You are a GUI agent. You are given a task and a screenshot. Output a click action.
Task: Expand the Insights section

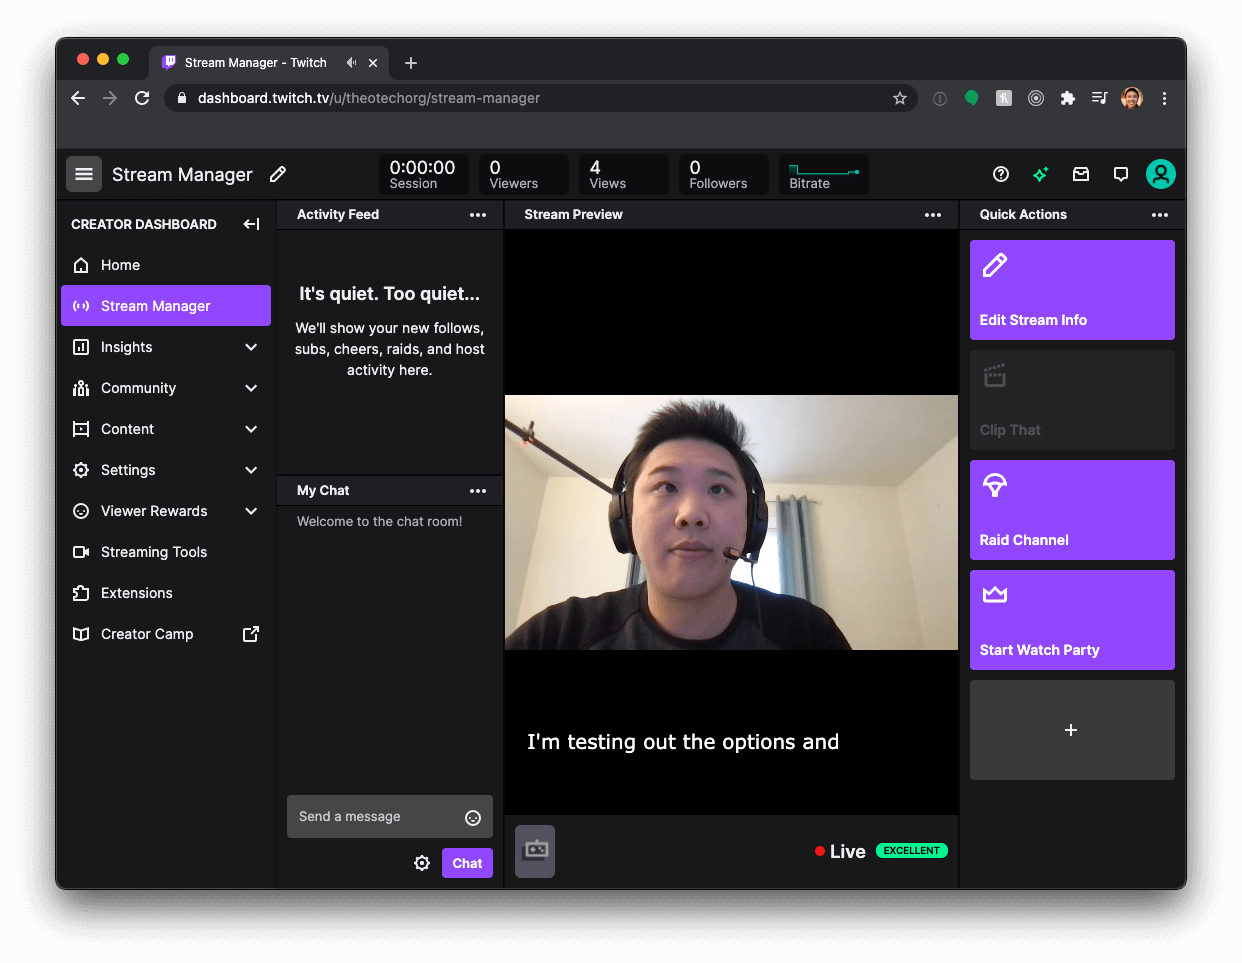coord(251,347)
